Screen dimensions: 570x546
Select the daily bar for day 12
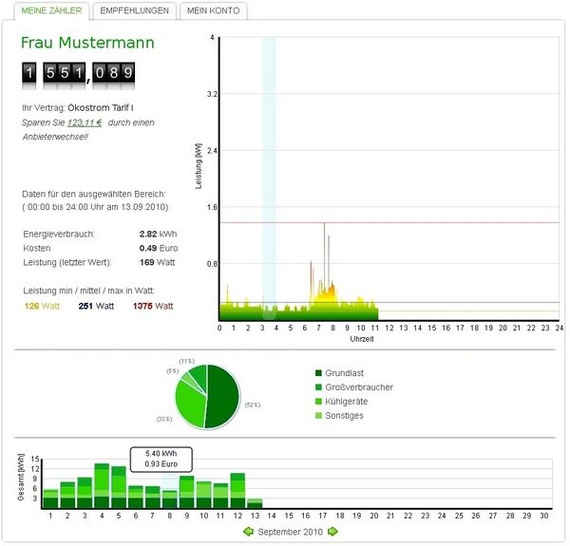(x=238, y=491)
